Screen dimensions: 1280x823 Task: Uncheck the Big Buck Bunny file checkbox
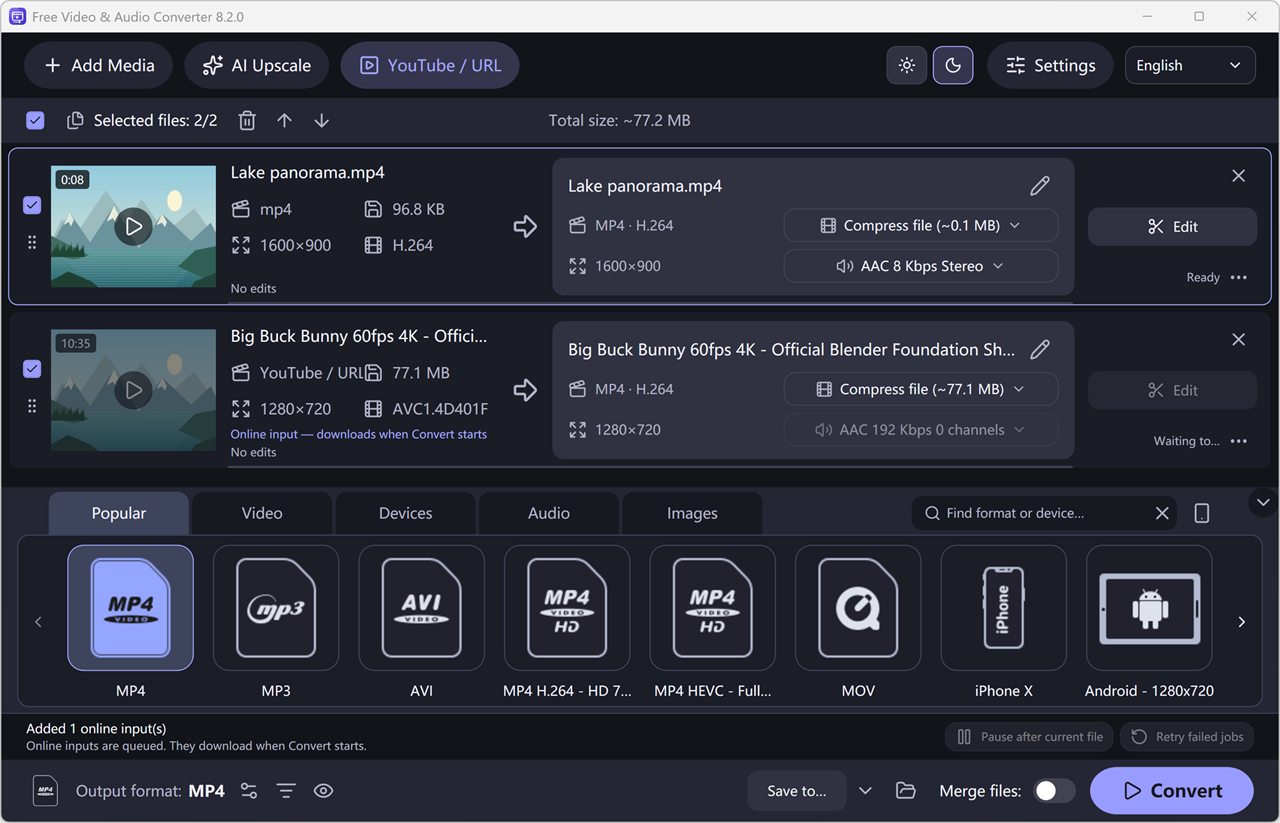coord(32,369)
